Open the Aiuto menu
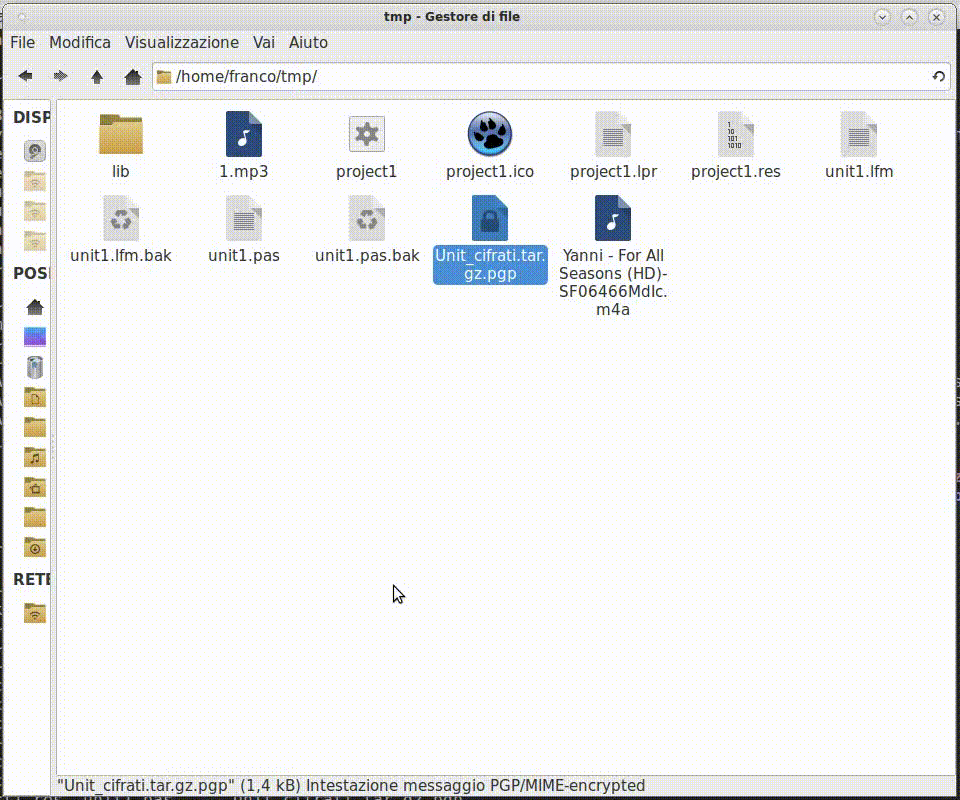 pyautogui.click(x=308, y=42)
